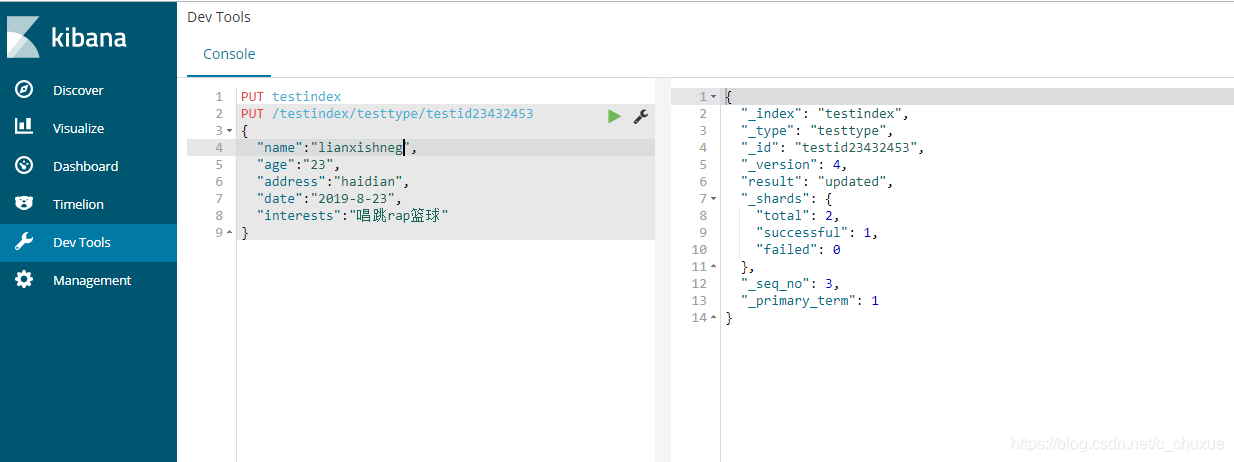Open Timelion mask icon
This screenshot has width=1234, height=462.
[24, 203]
